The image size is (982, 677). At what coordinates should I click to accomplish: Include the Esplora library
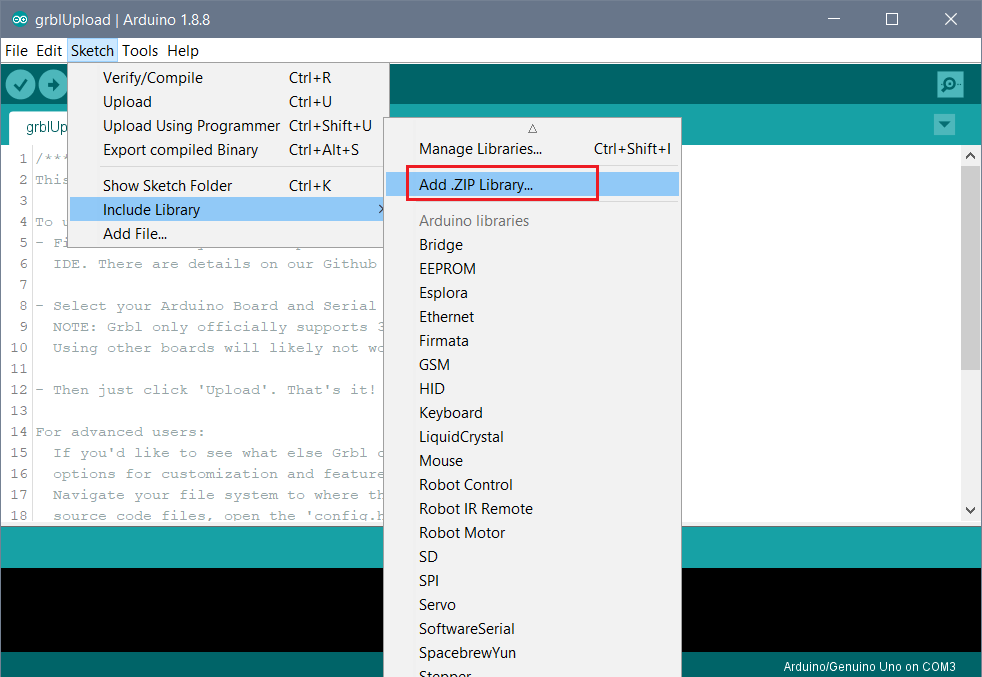(532, 292)
